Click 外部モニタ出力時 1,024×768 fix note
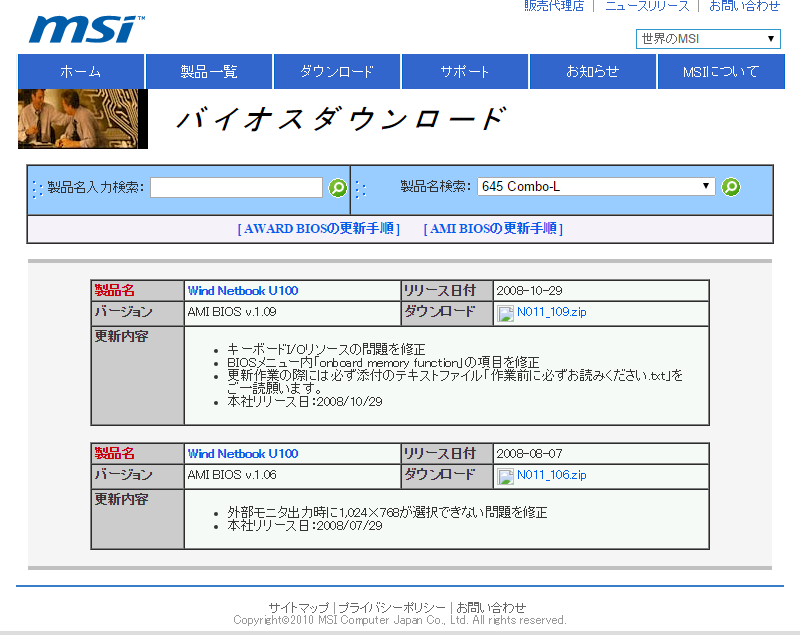This screenshot has height=635, width=800. [387, 513]
